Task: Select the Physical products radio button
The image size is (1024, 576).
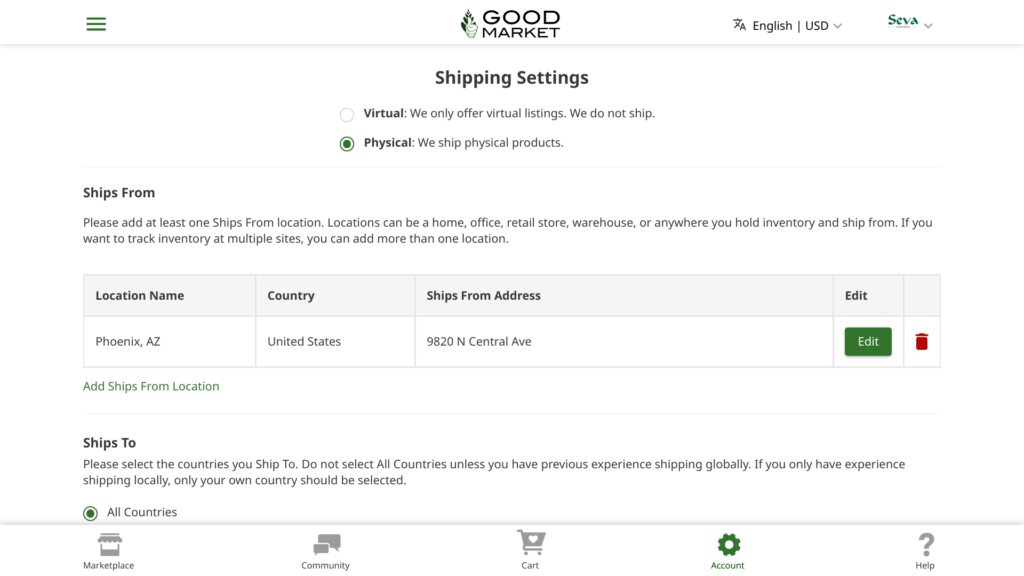Action: [x=347, y=144]
